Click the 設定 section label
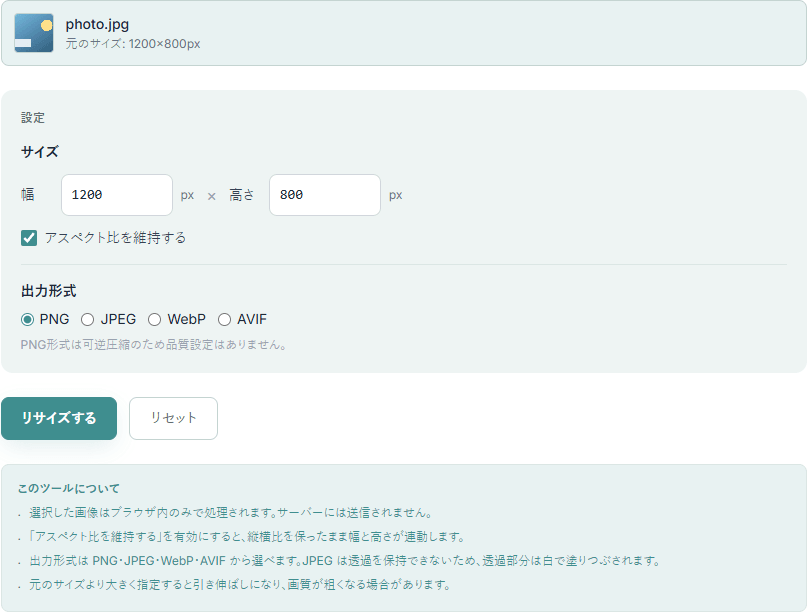 coord(33,118)
